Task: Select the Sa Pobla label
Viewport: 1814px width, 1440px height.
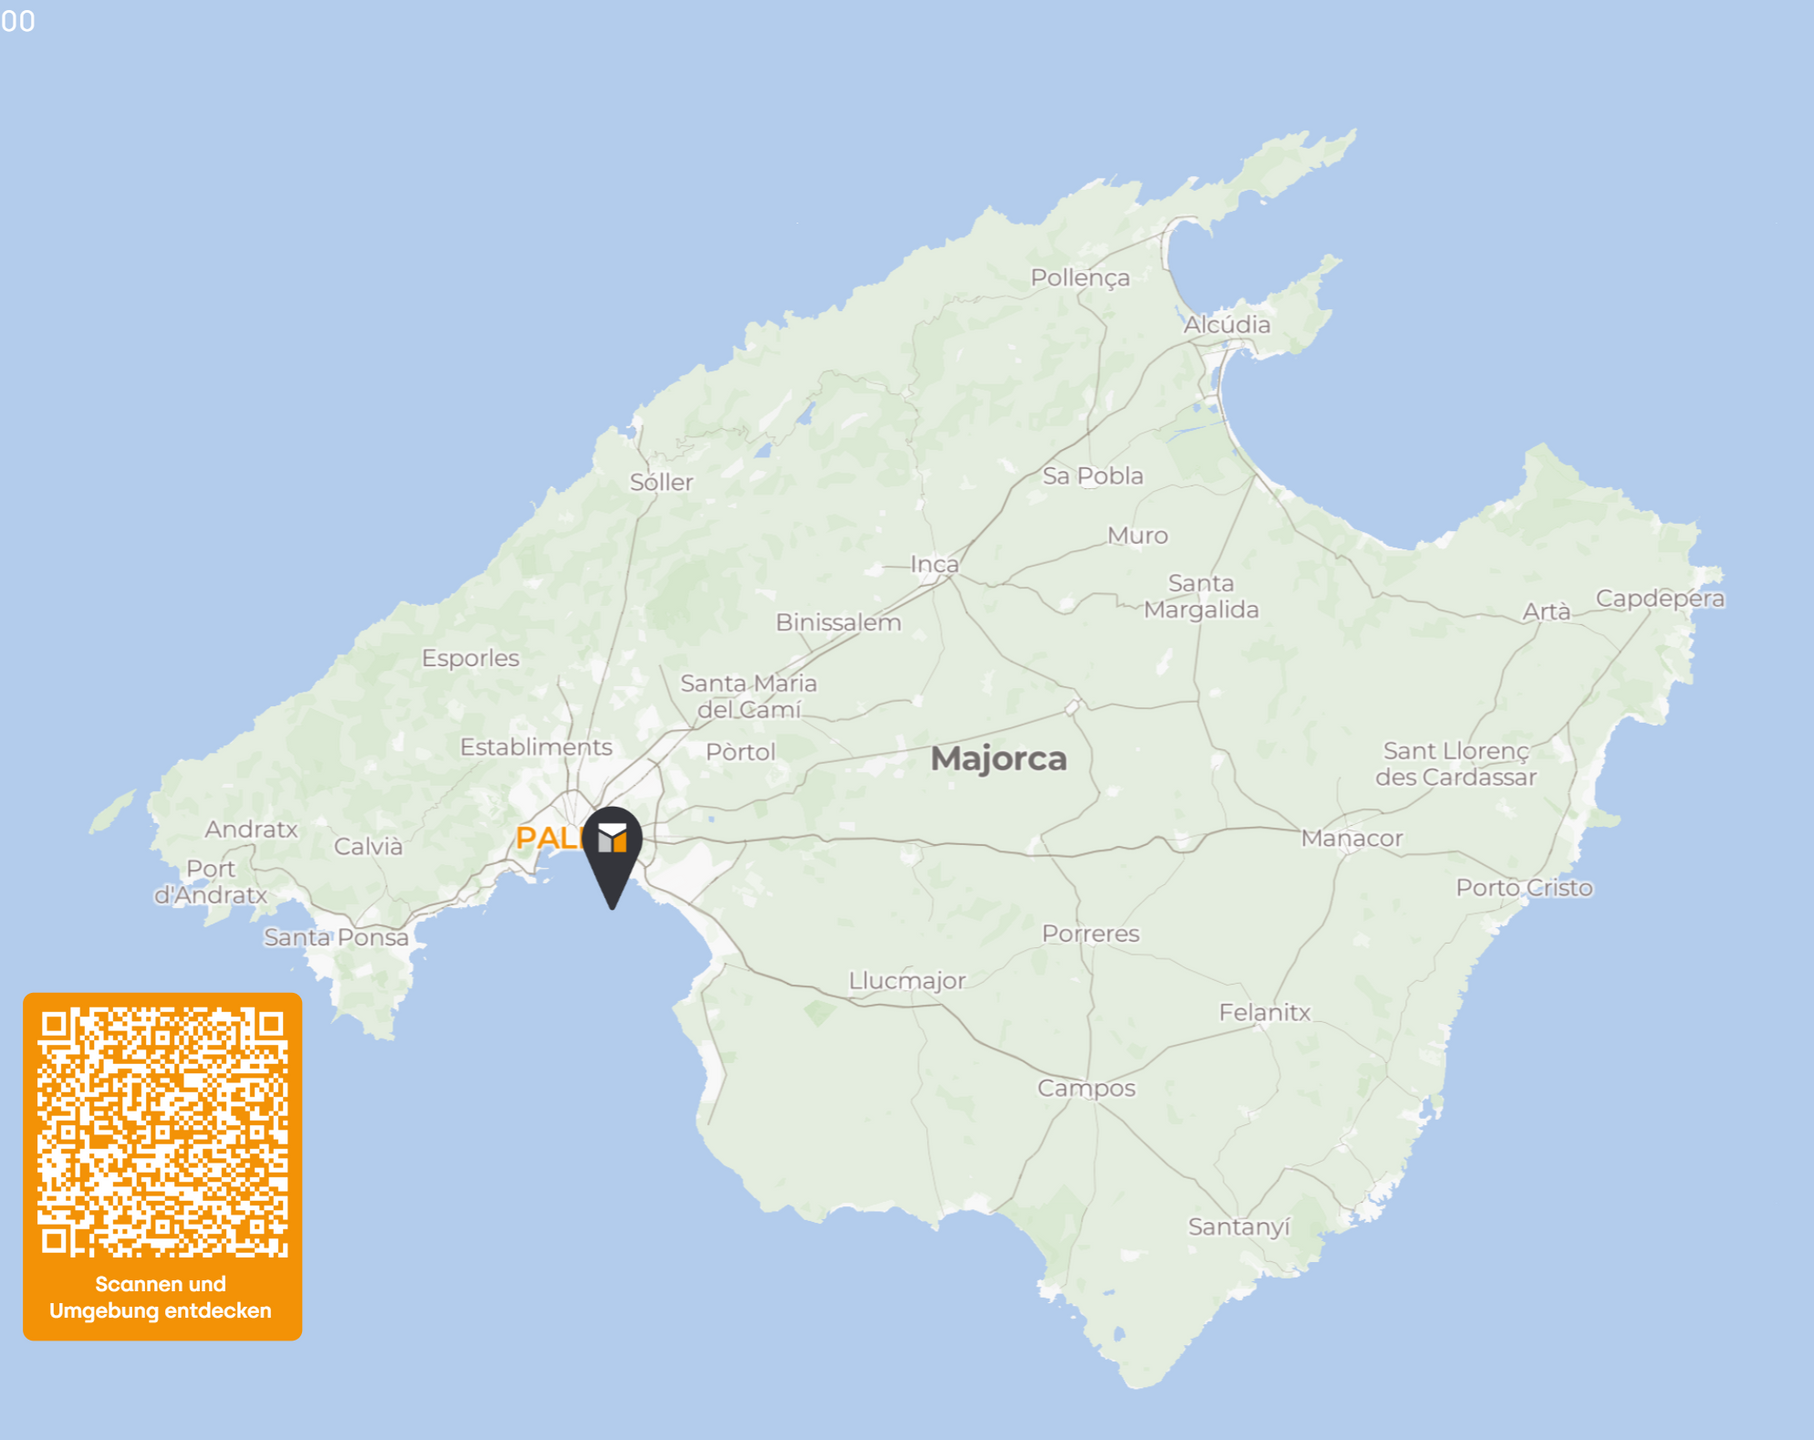Action: click(1092, 476)
